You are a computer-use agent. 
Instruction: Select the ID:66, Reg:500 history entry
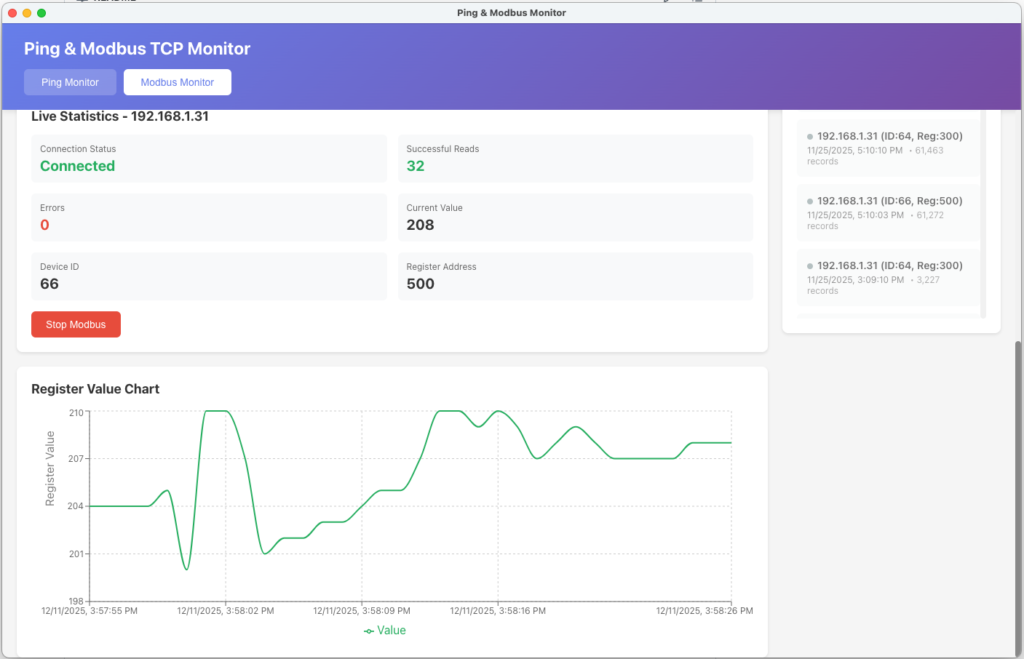pos(888,212)
